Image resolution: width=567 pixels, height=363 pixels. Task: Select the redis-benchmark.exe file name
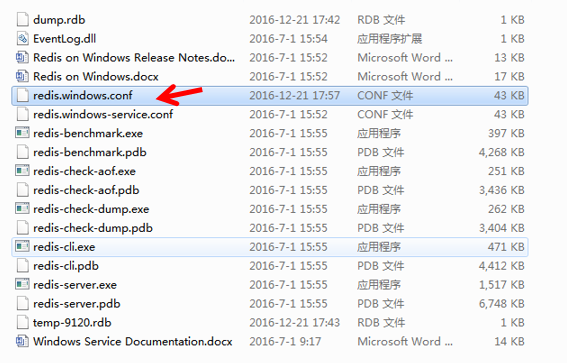point(88,133)
